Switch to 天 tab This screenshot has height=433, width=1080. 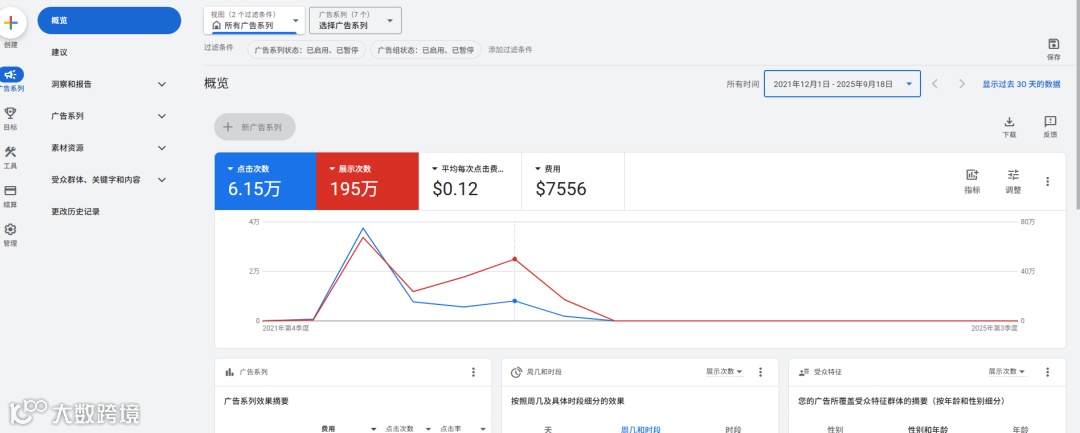[548, 429]
